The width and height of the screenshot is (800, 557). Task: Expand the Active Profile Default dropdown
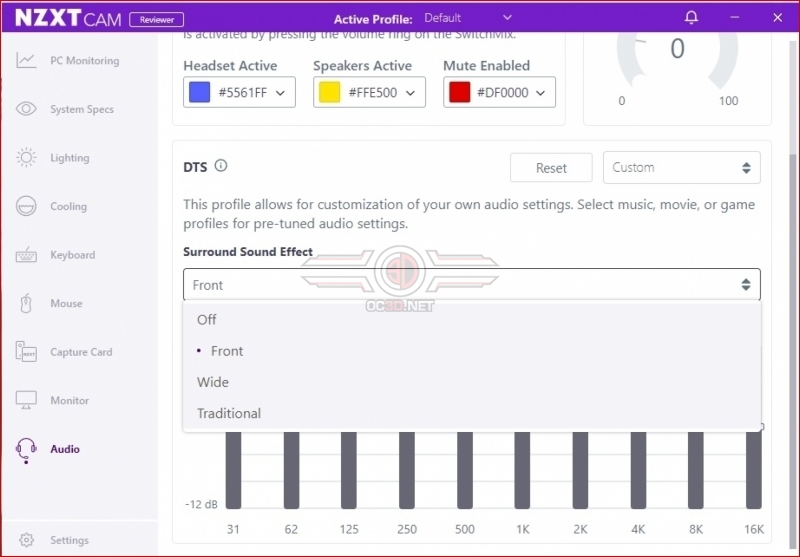coord(468,18)
